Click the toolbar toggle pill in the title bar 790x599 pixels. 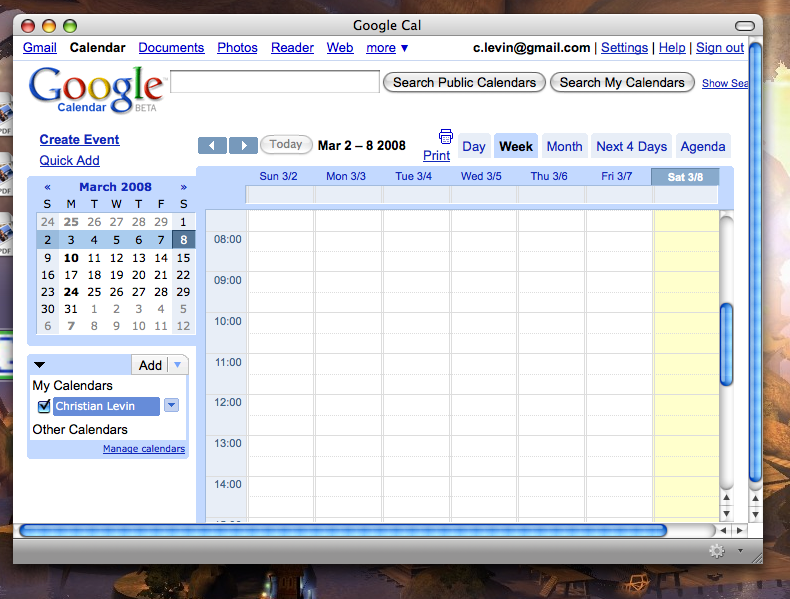745,25
